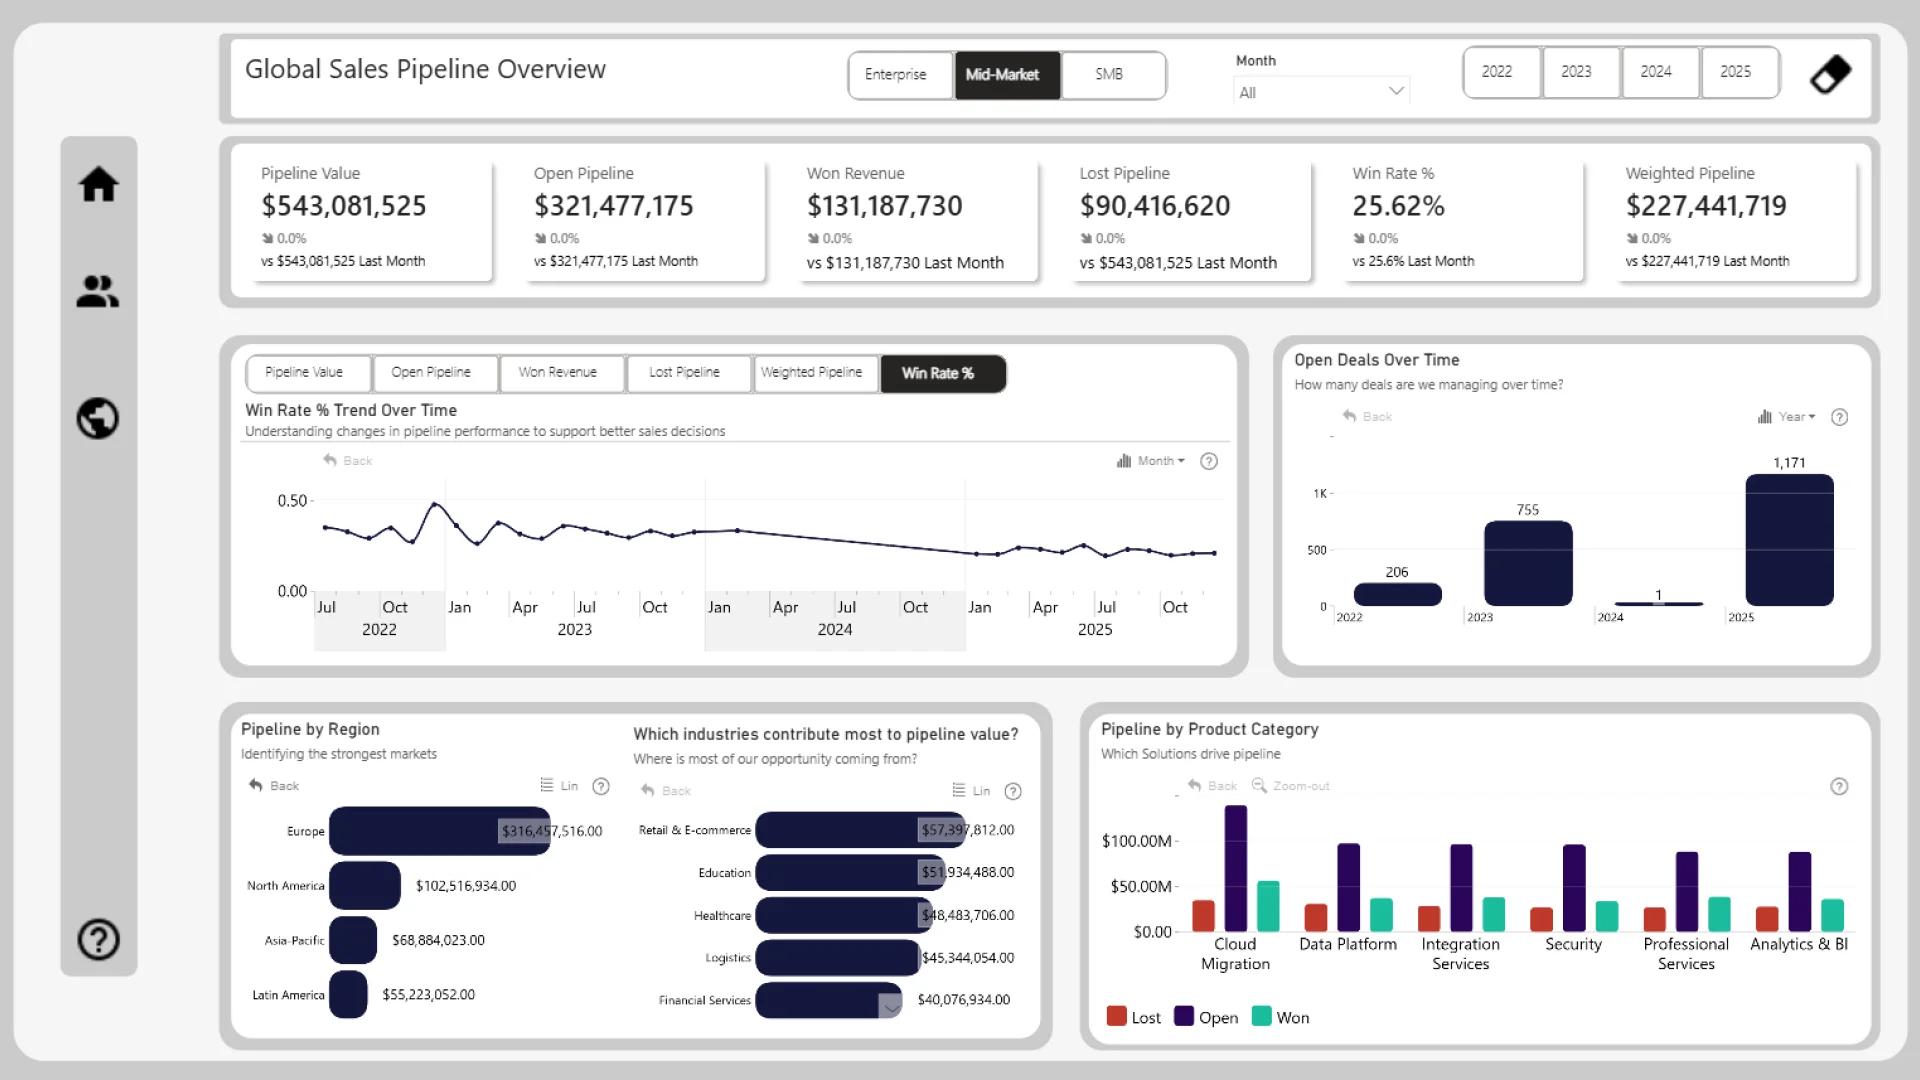Open the help question mark sidebar icon
This screenshot has height=1080, width=1920.
(98, 939)
